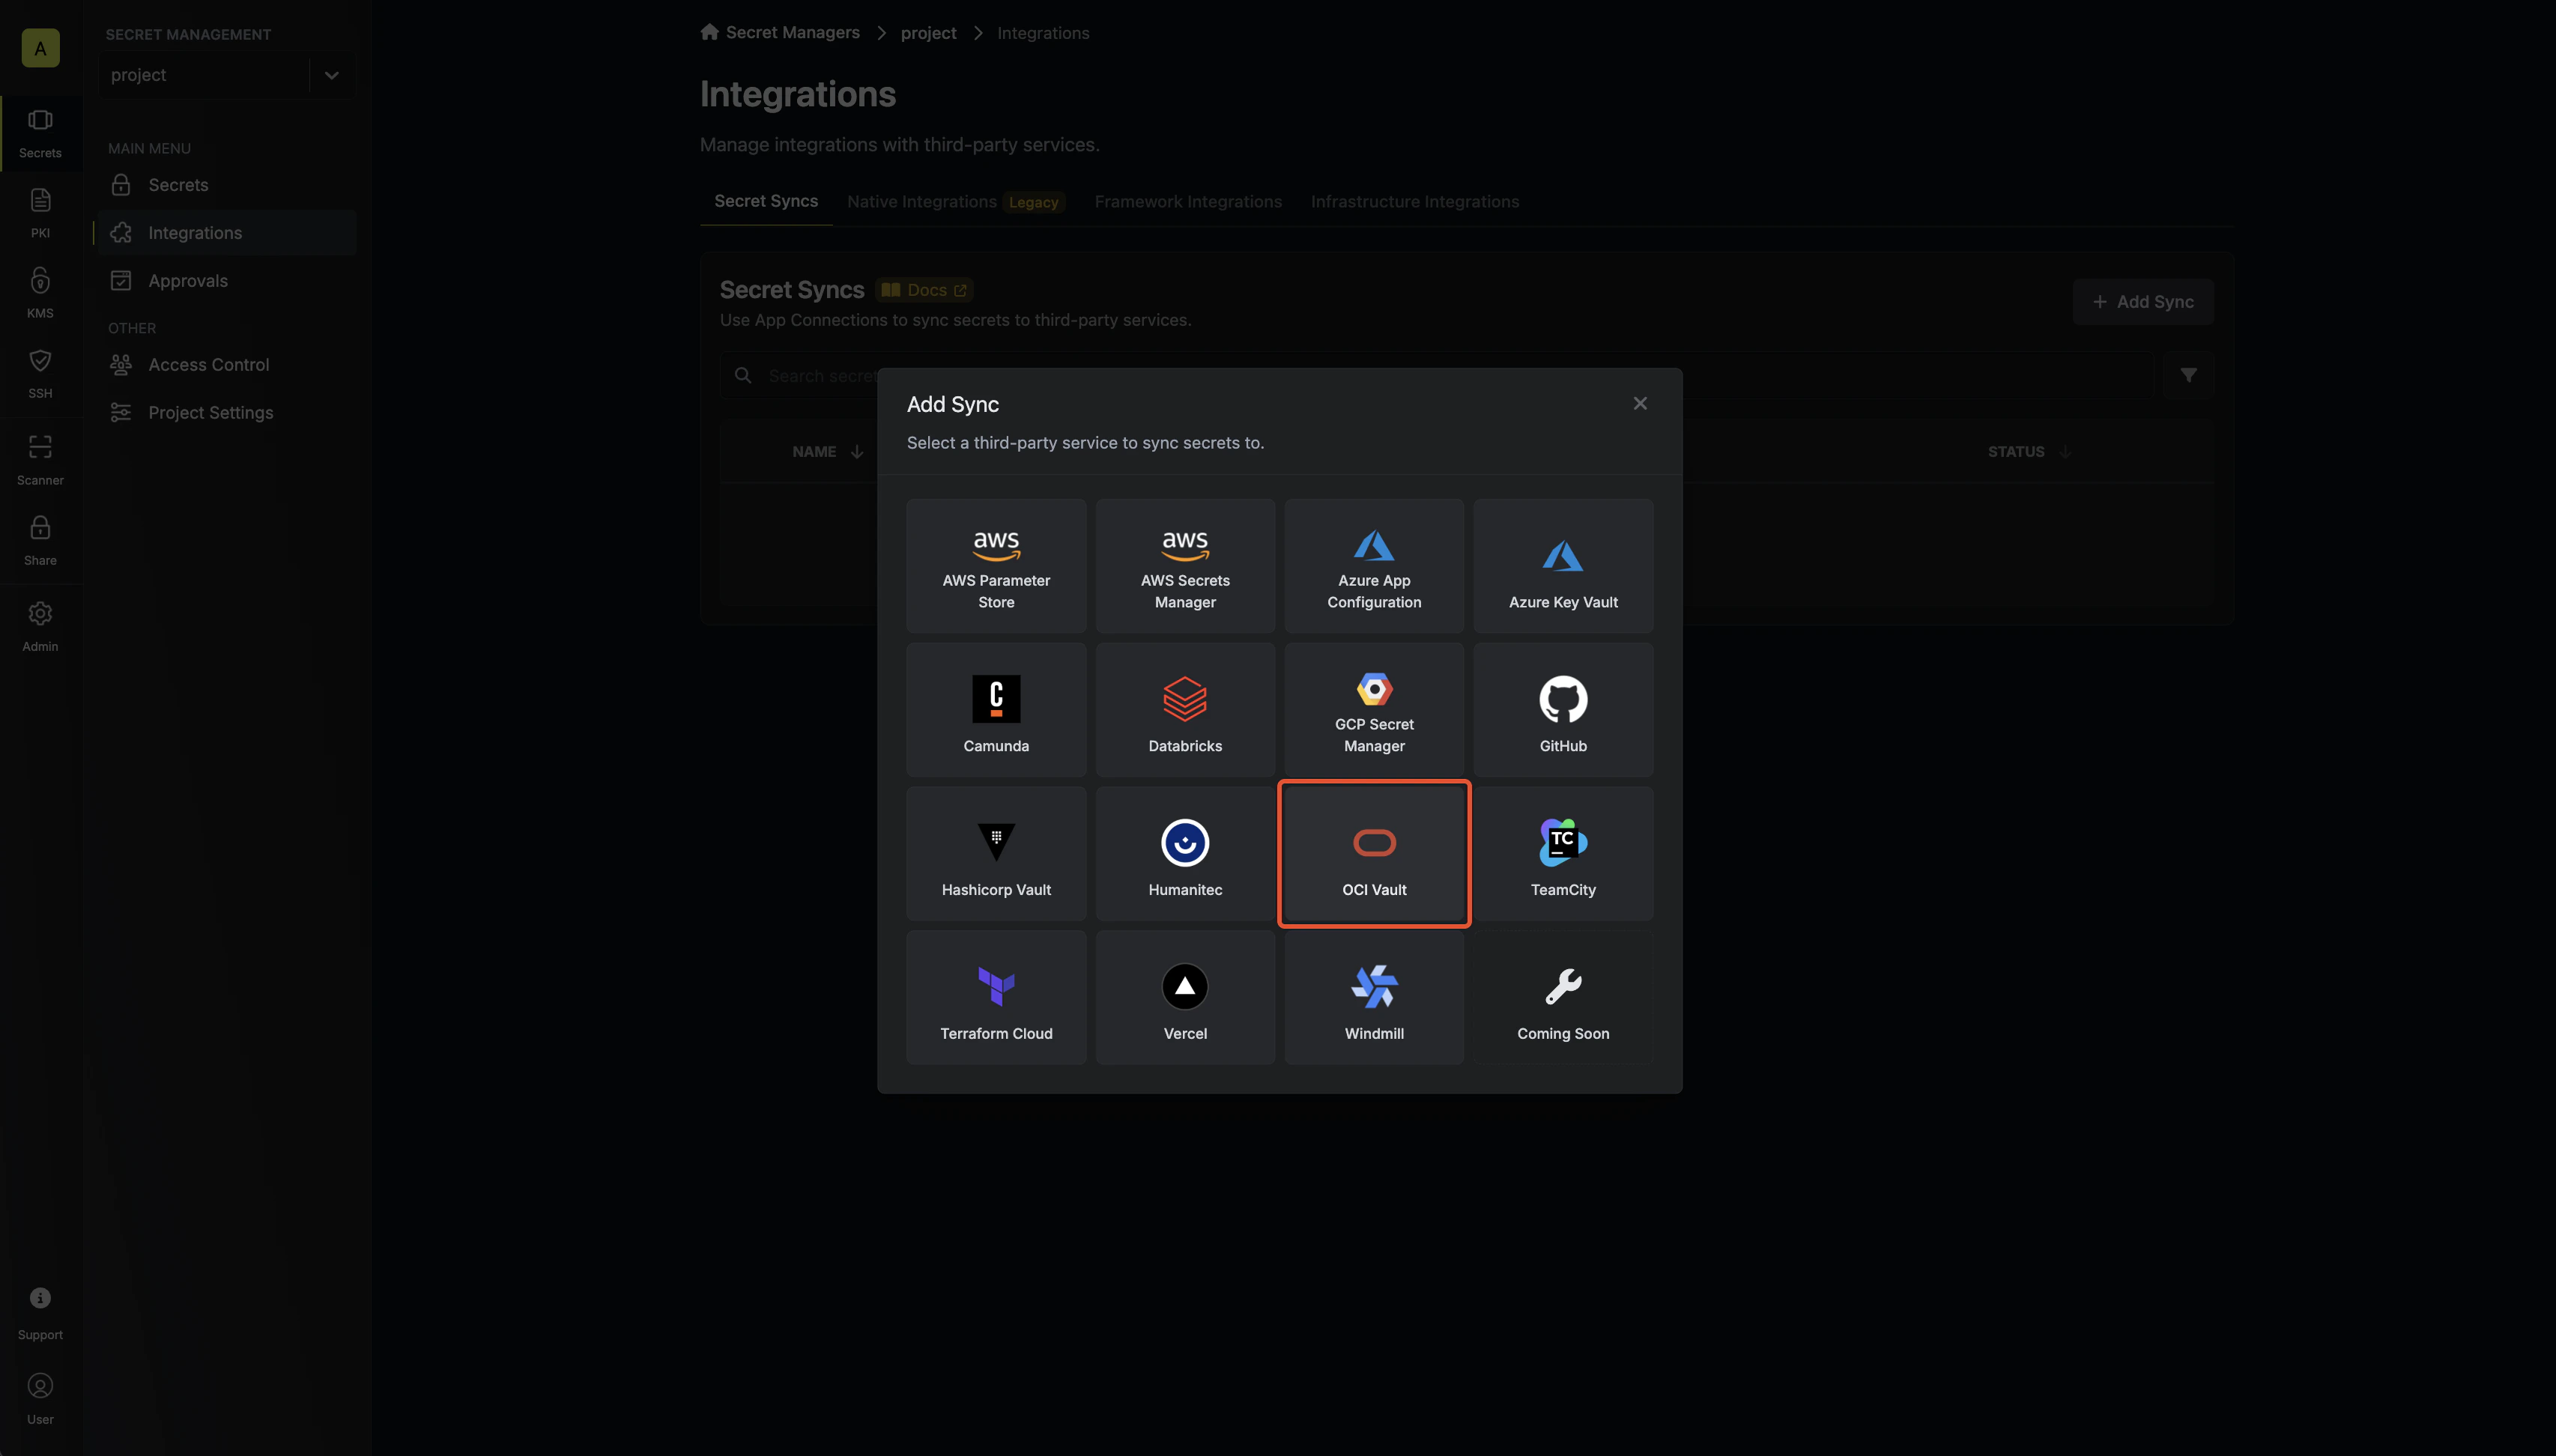The width and height of the screenshot is (2556, 1456).
Task: Choose AWS Secrets Manager tile
Action: 1185,566
